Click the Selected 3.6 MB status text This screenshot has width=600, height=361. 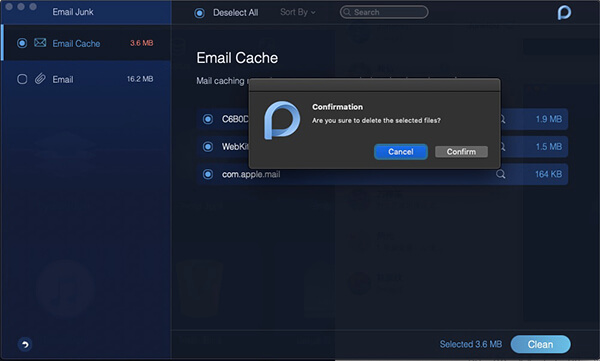tap(470, 344)
